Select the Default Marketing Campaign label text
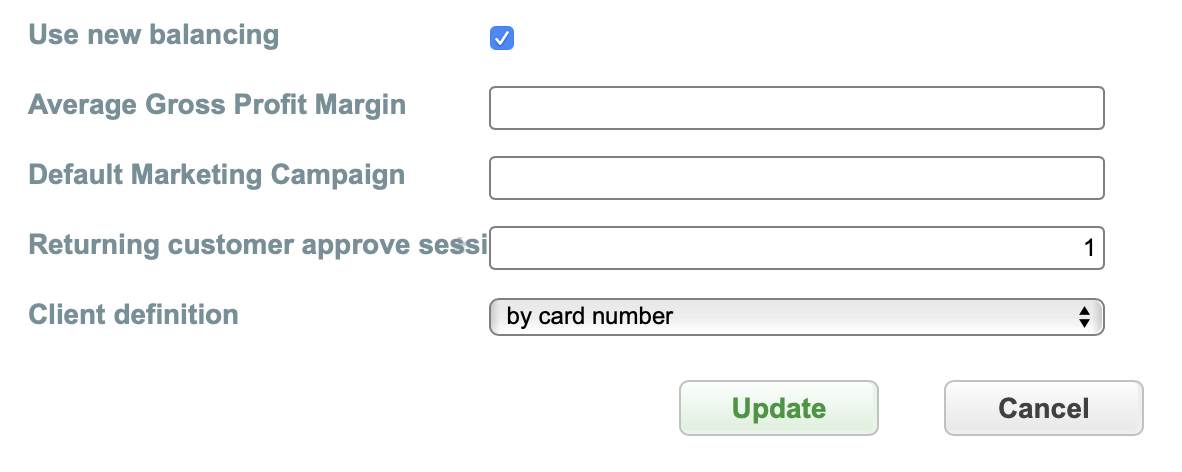 [217, 175]
